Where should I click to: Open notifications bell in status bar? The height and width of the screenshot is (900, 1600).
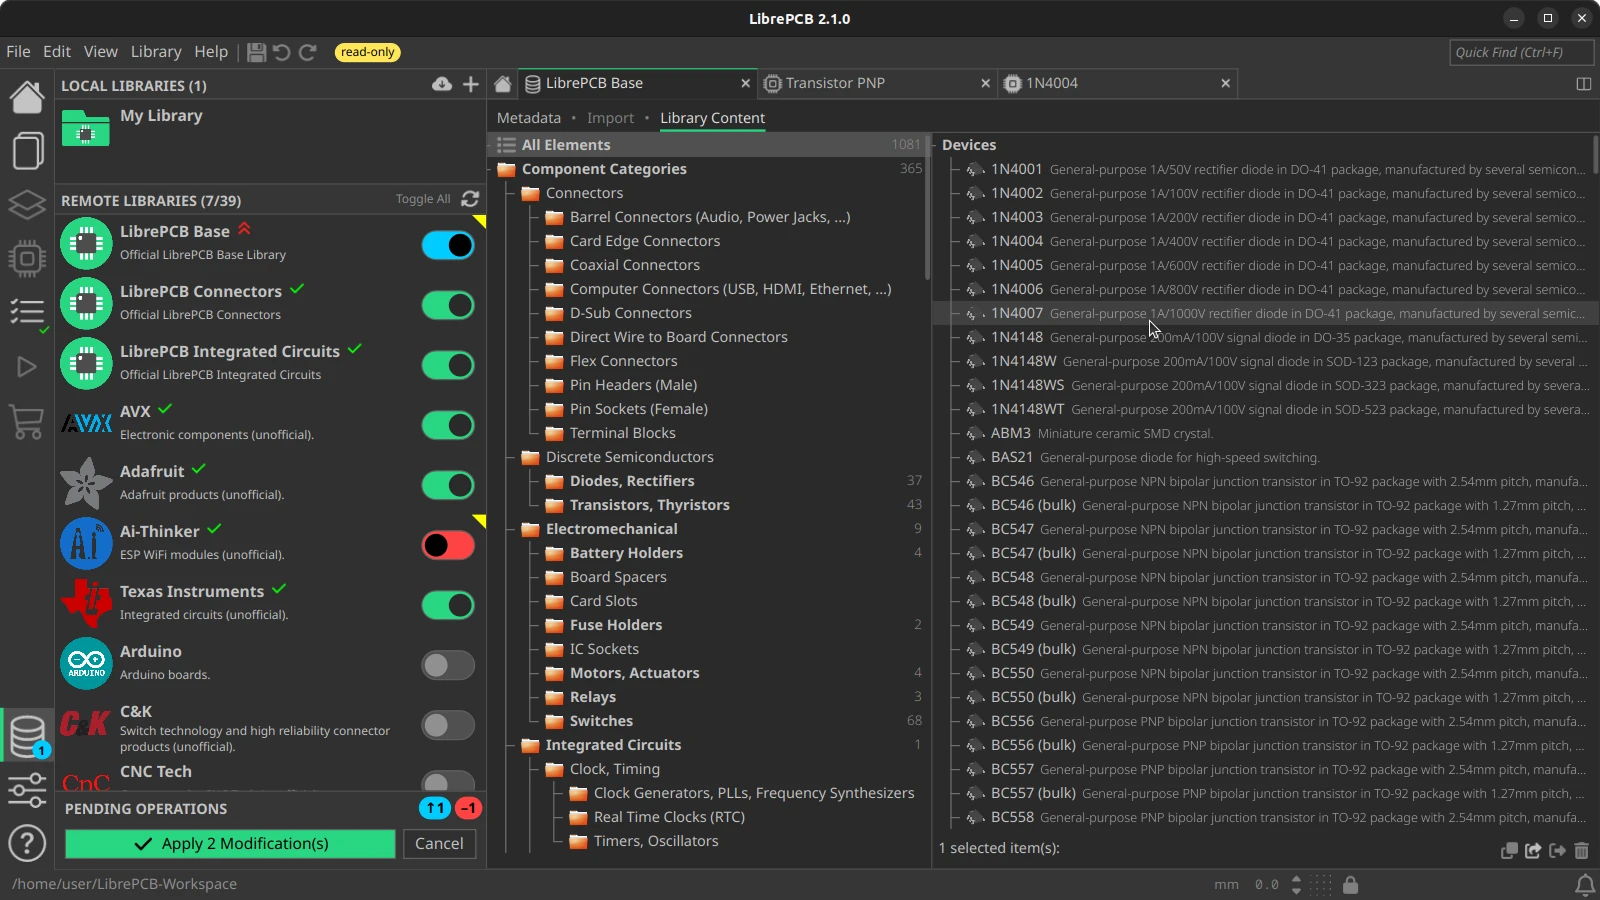[x=1585, y=885]
